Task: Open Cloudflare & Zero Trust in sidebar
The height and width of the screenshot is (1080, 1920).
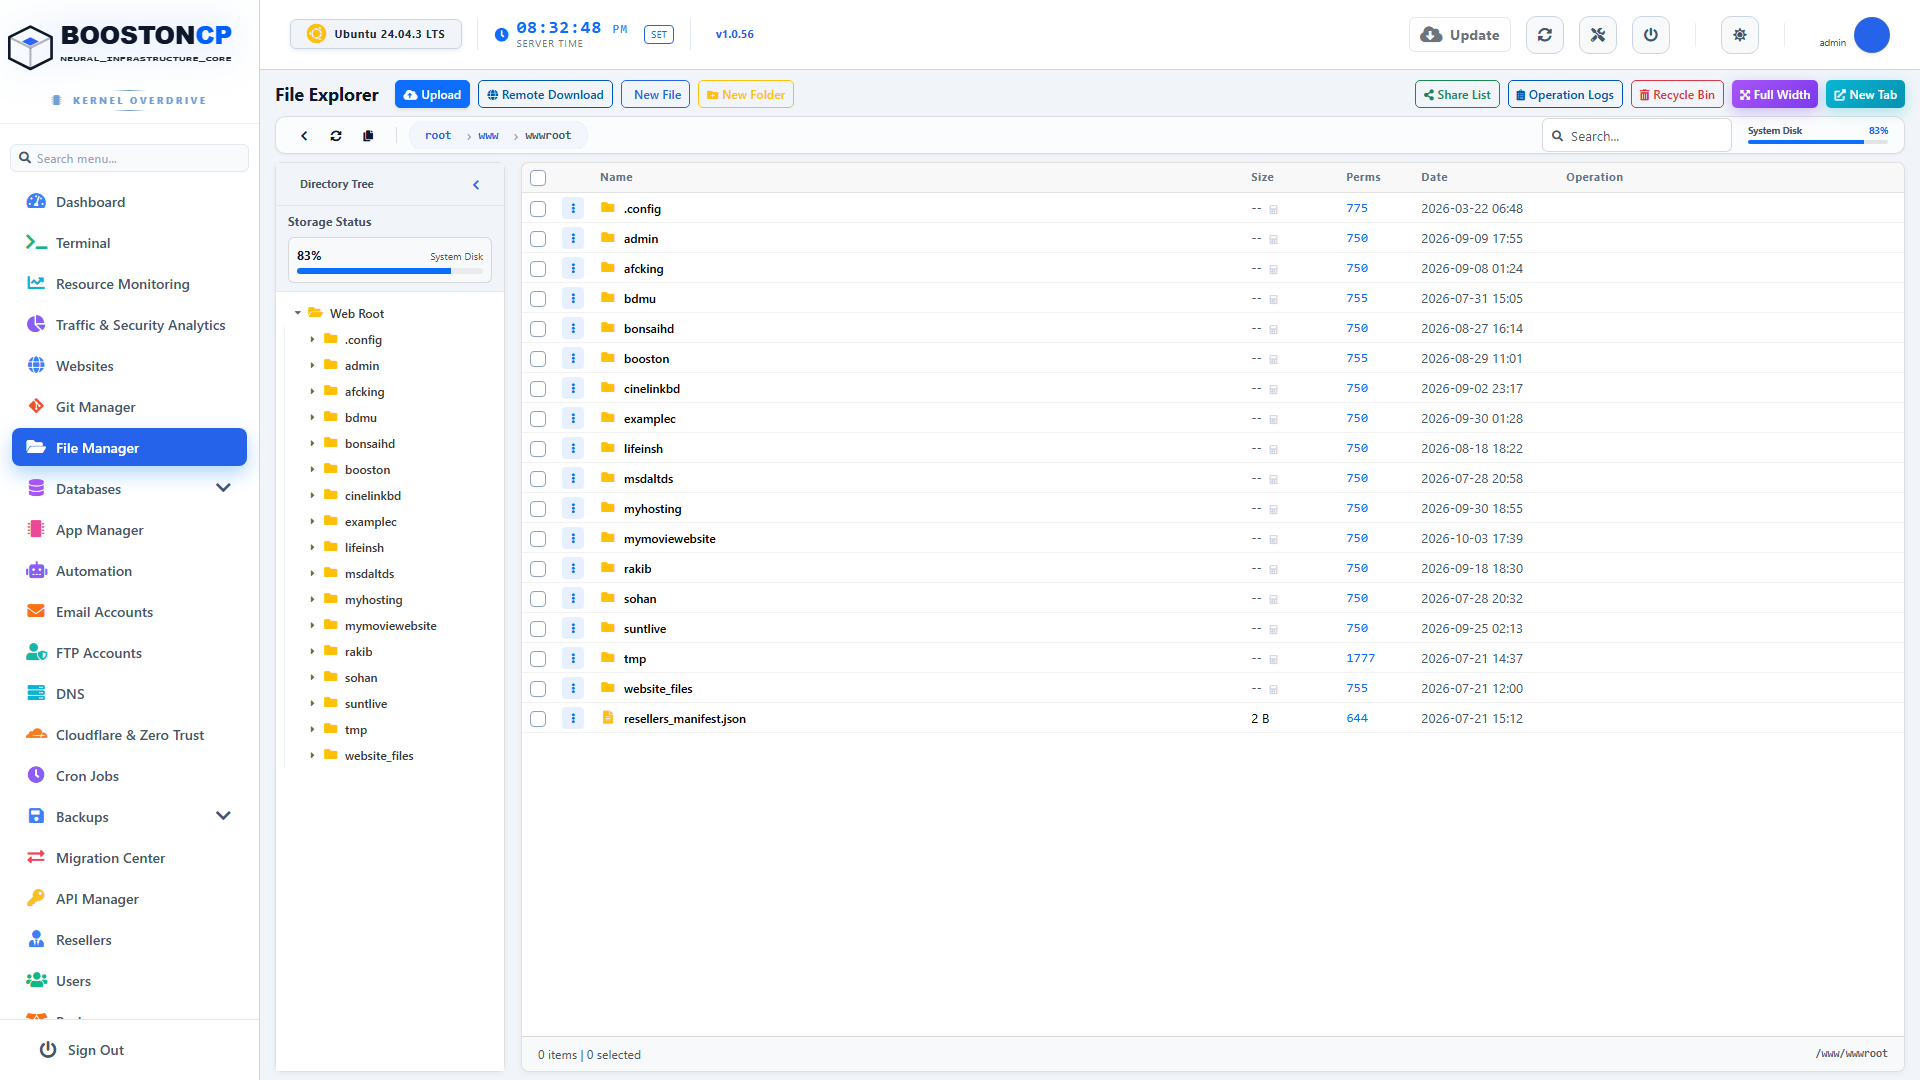Action: tap(129, 735)
